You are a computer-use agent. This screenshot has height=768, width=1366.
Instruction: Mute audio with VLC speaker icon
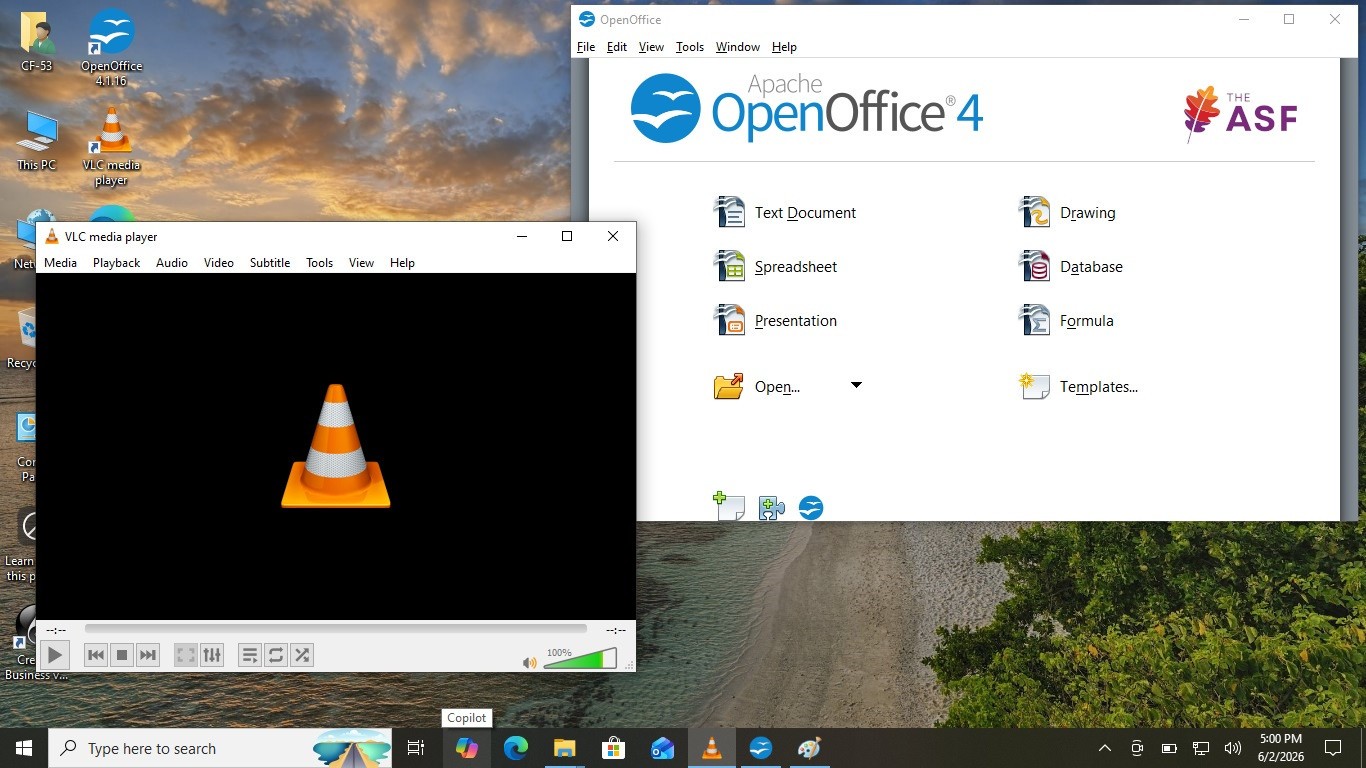coord(530,662)
